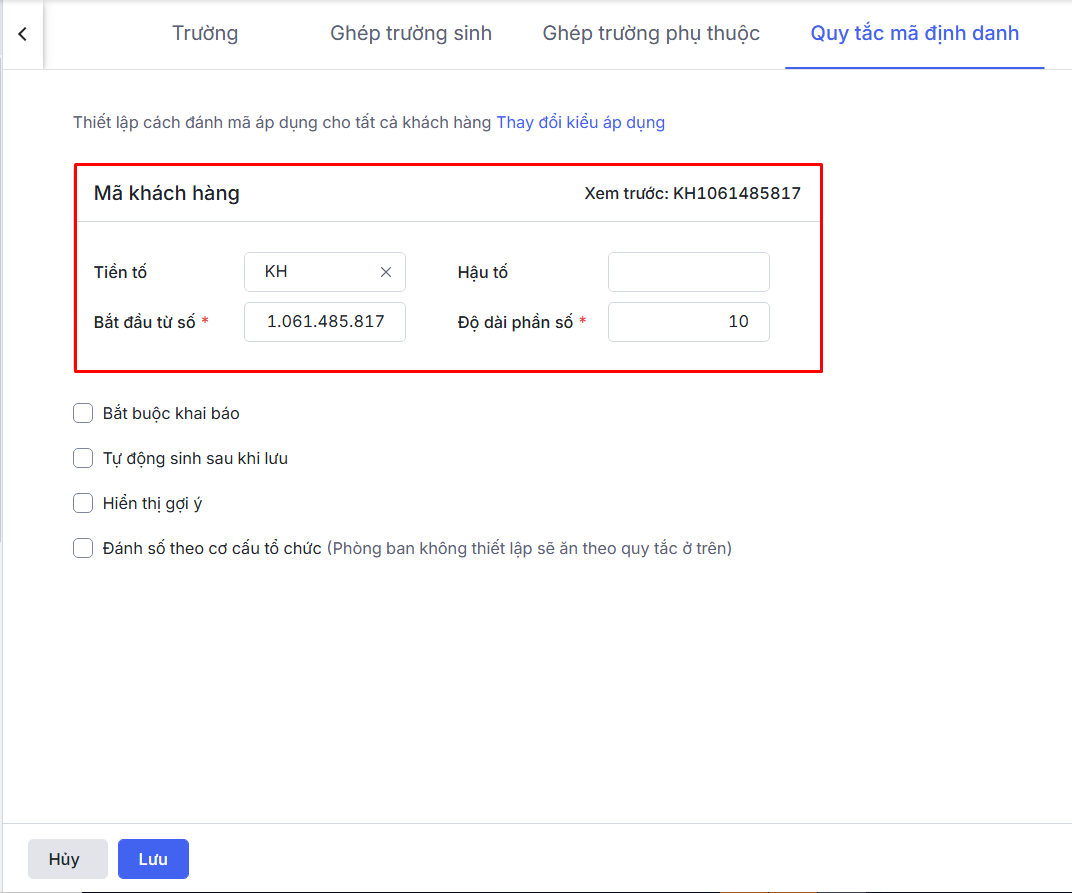The height and width of the screenshot is (893, 1072).
Task: Select the Ghép trường phụ thuộc tab
Action: click(651, 34)
